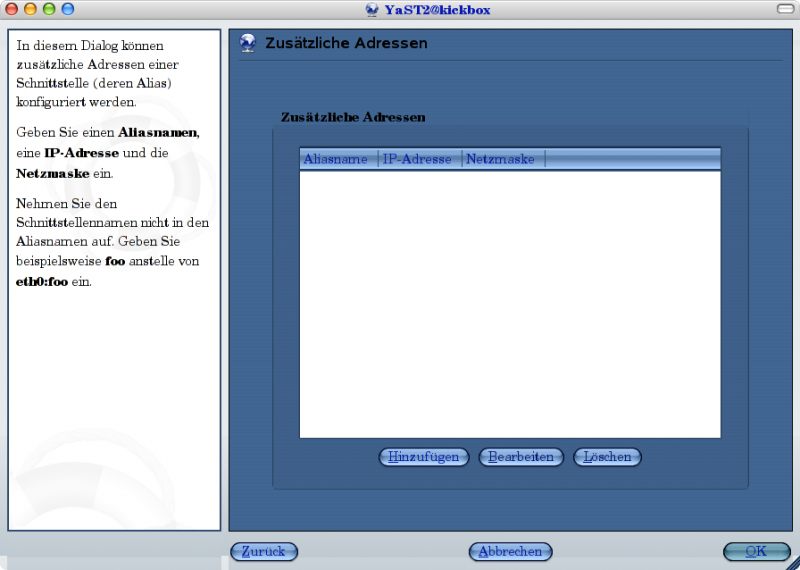Sort table by Aliasname column
This screenshot has height=570, width=800.
click(x=336, y=159)
